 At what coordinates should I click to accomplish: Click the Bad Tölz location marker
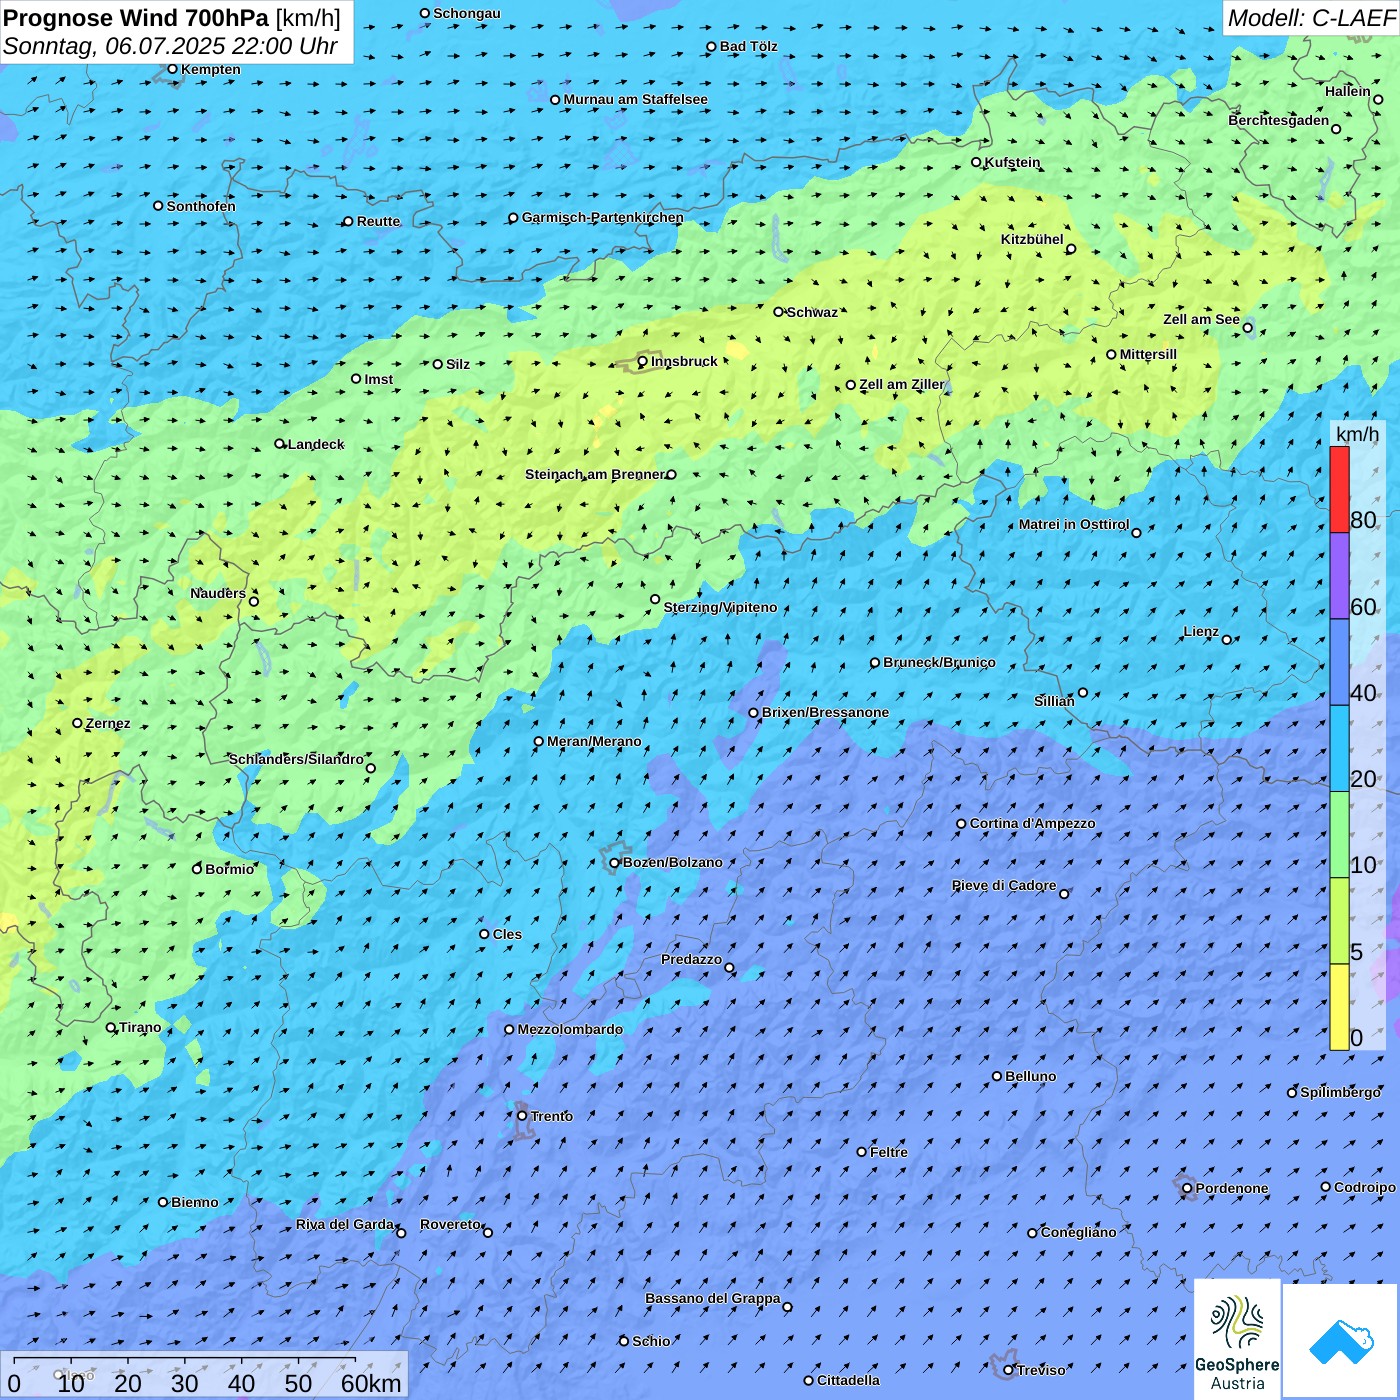pos(711,46)
